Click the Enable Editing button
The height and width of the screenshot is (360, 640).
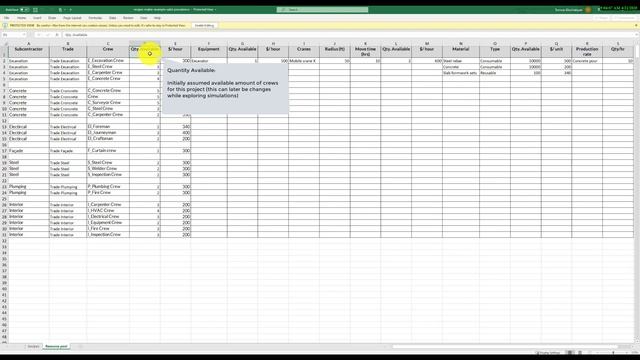pyautogui.click(x=204, y=25)
